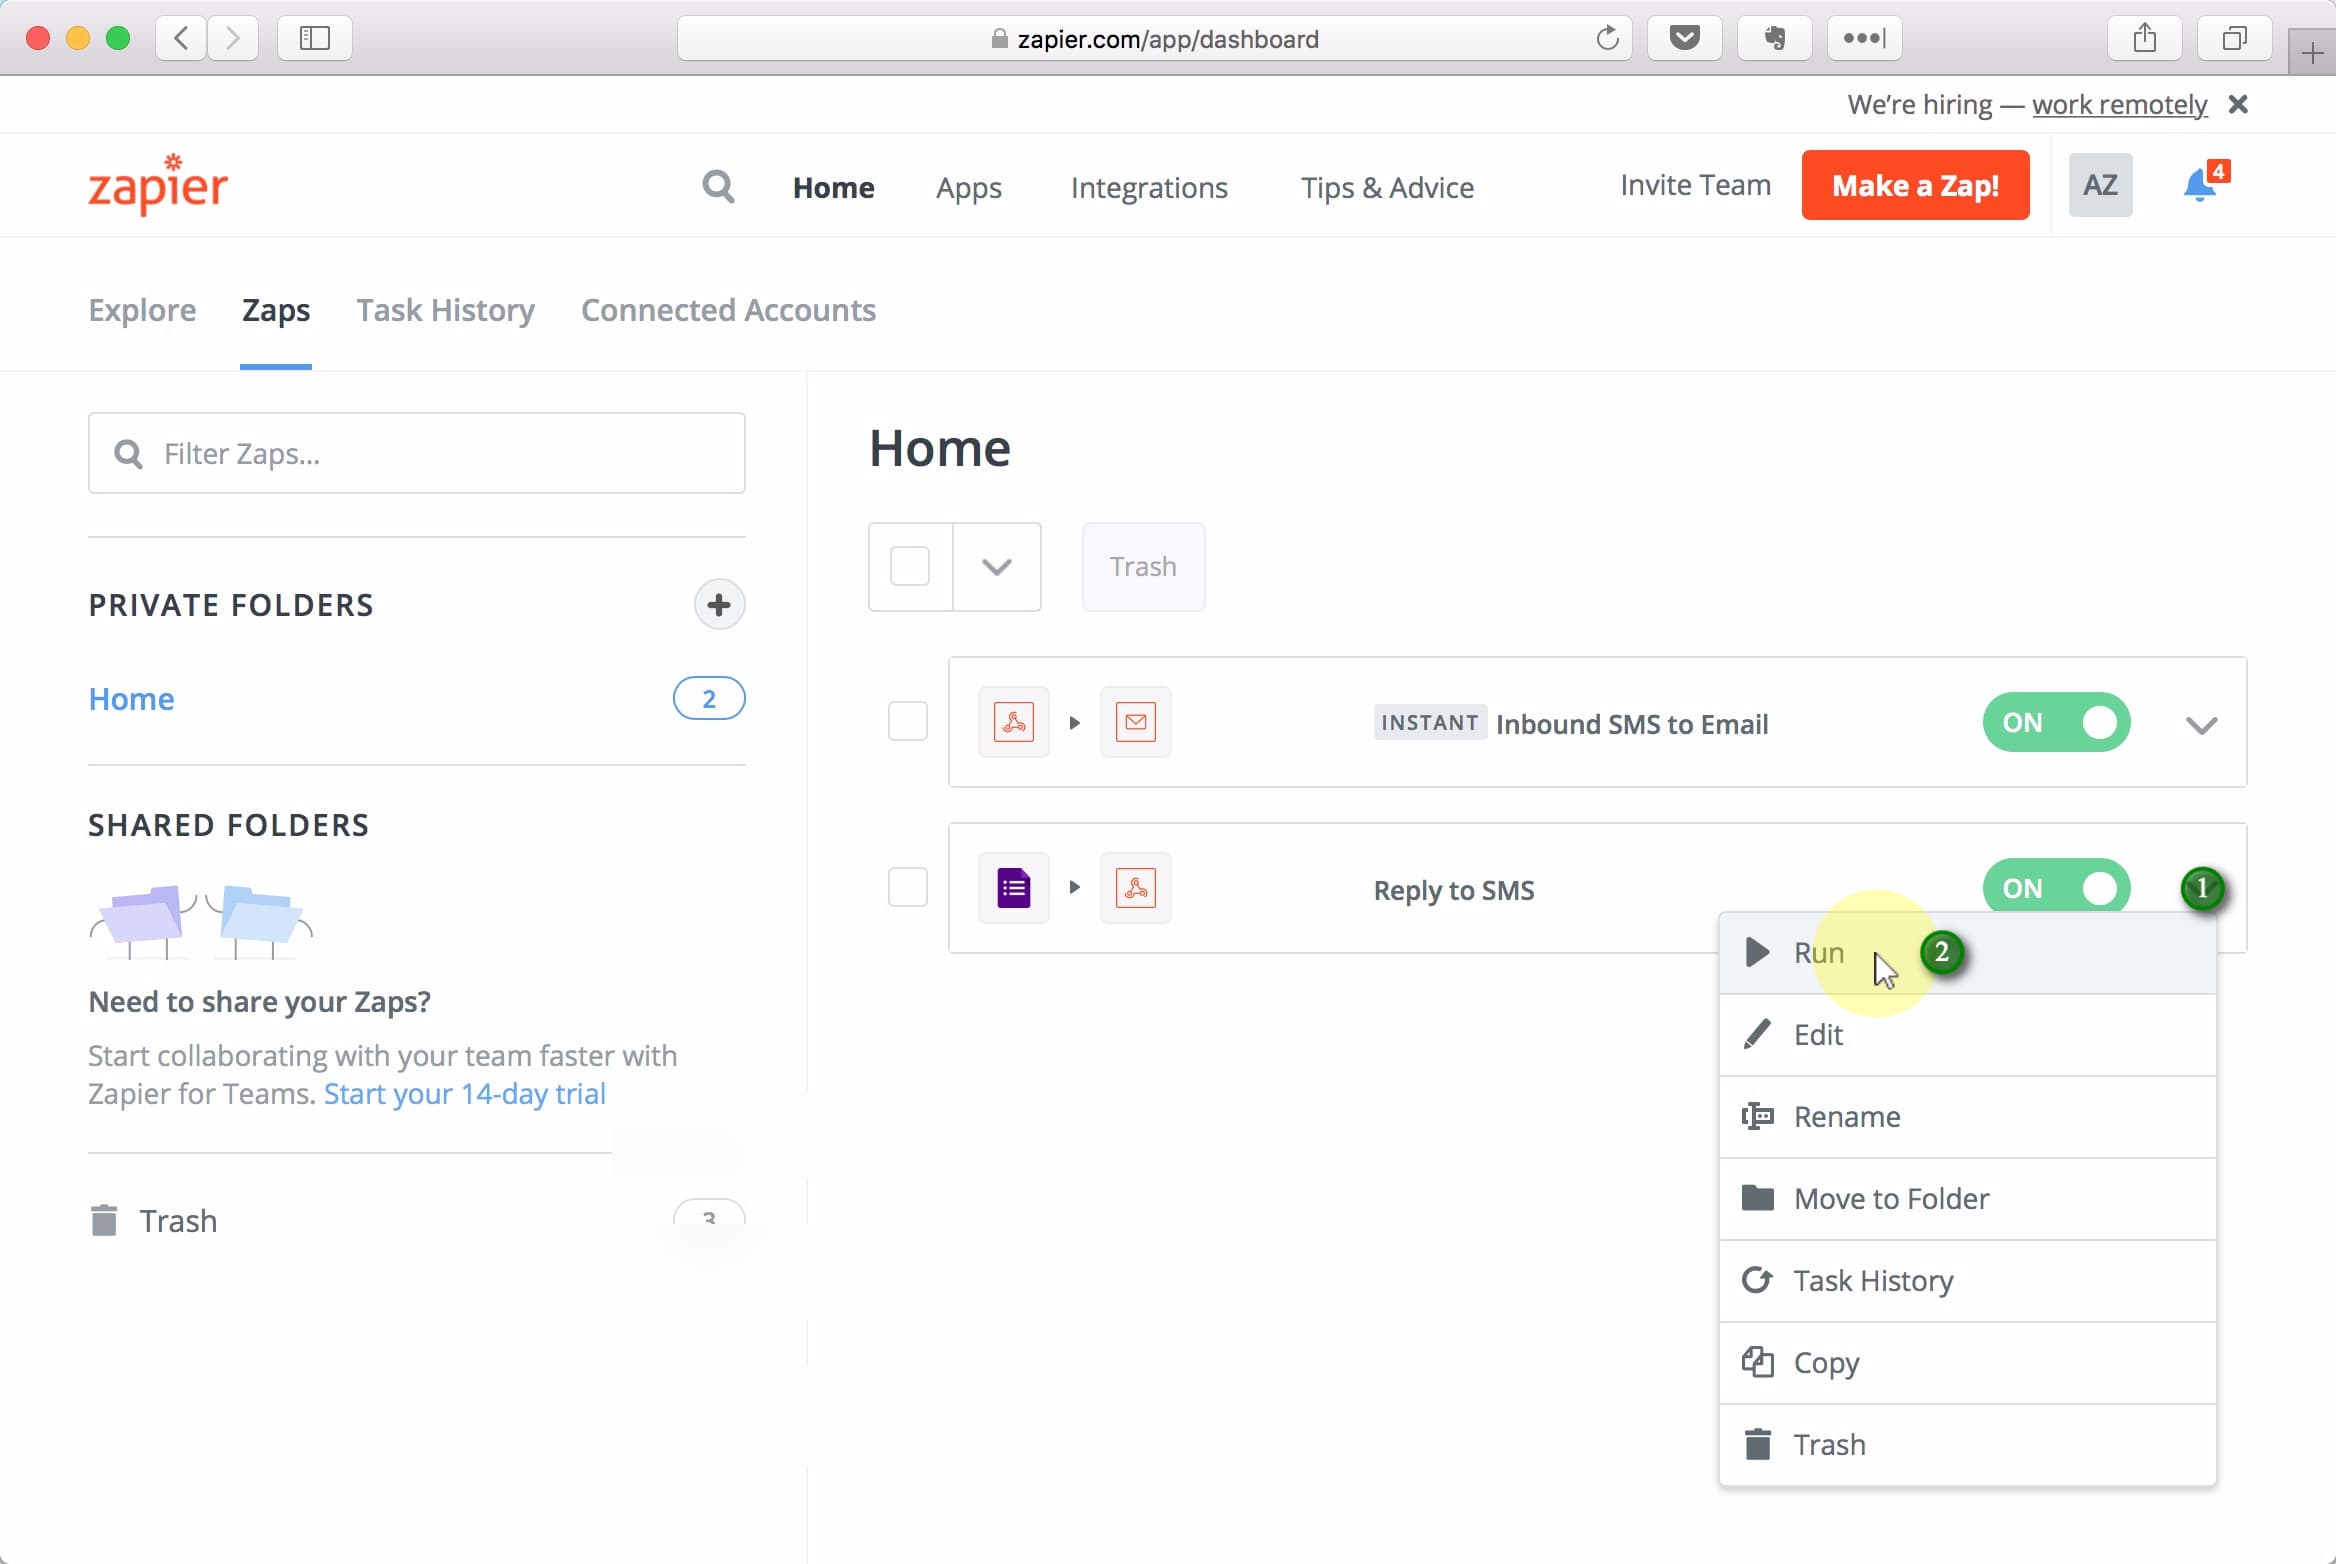Expand the Inbound SMS to Email options chevron
Viewport: 2336px width, 1564px height.
pyautogui.click(x=2201, y=724)
